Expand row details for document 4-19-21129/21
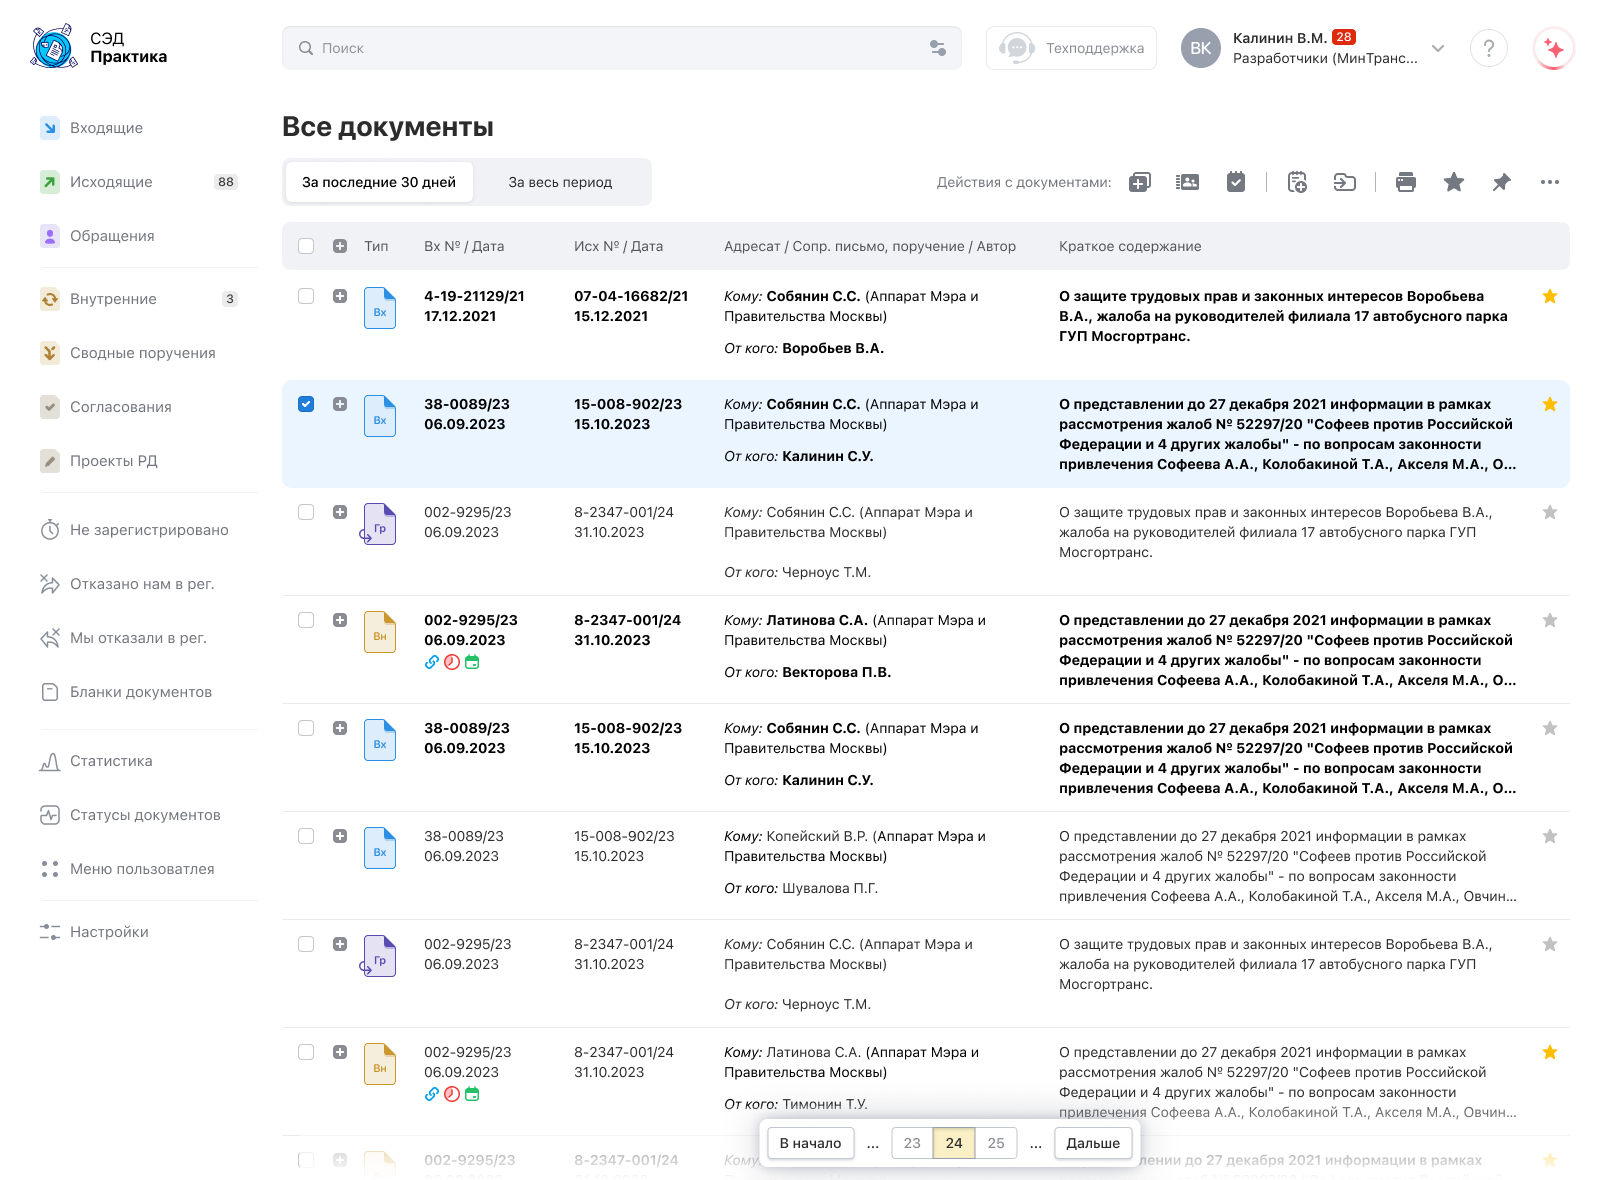Image resolution: width=1600 pixels, height=1180 pixels. point(340,296)
